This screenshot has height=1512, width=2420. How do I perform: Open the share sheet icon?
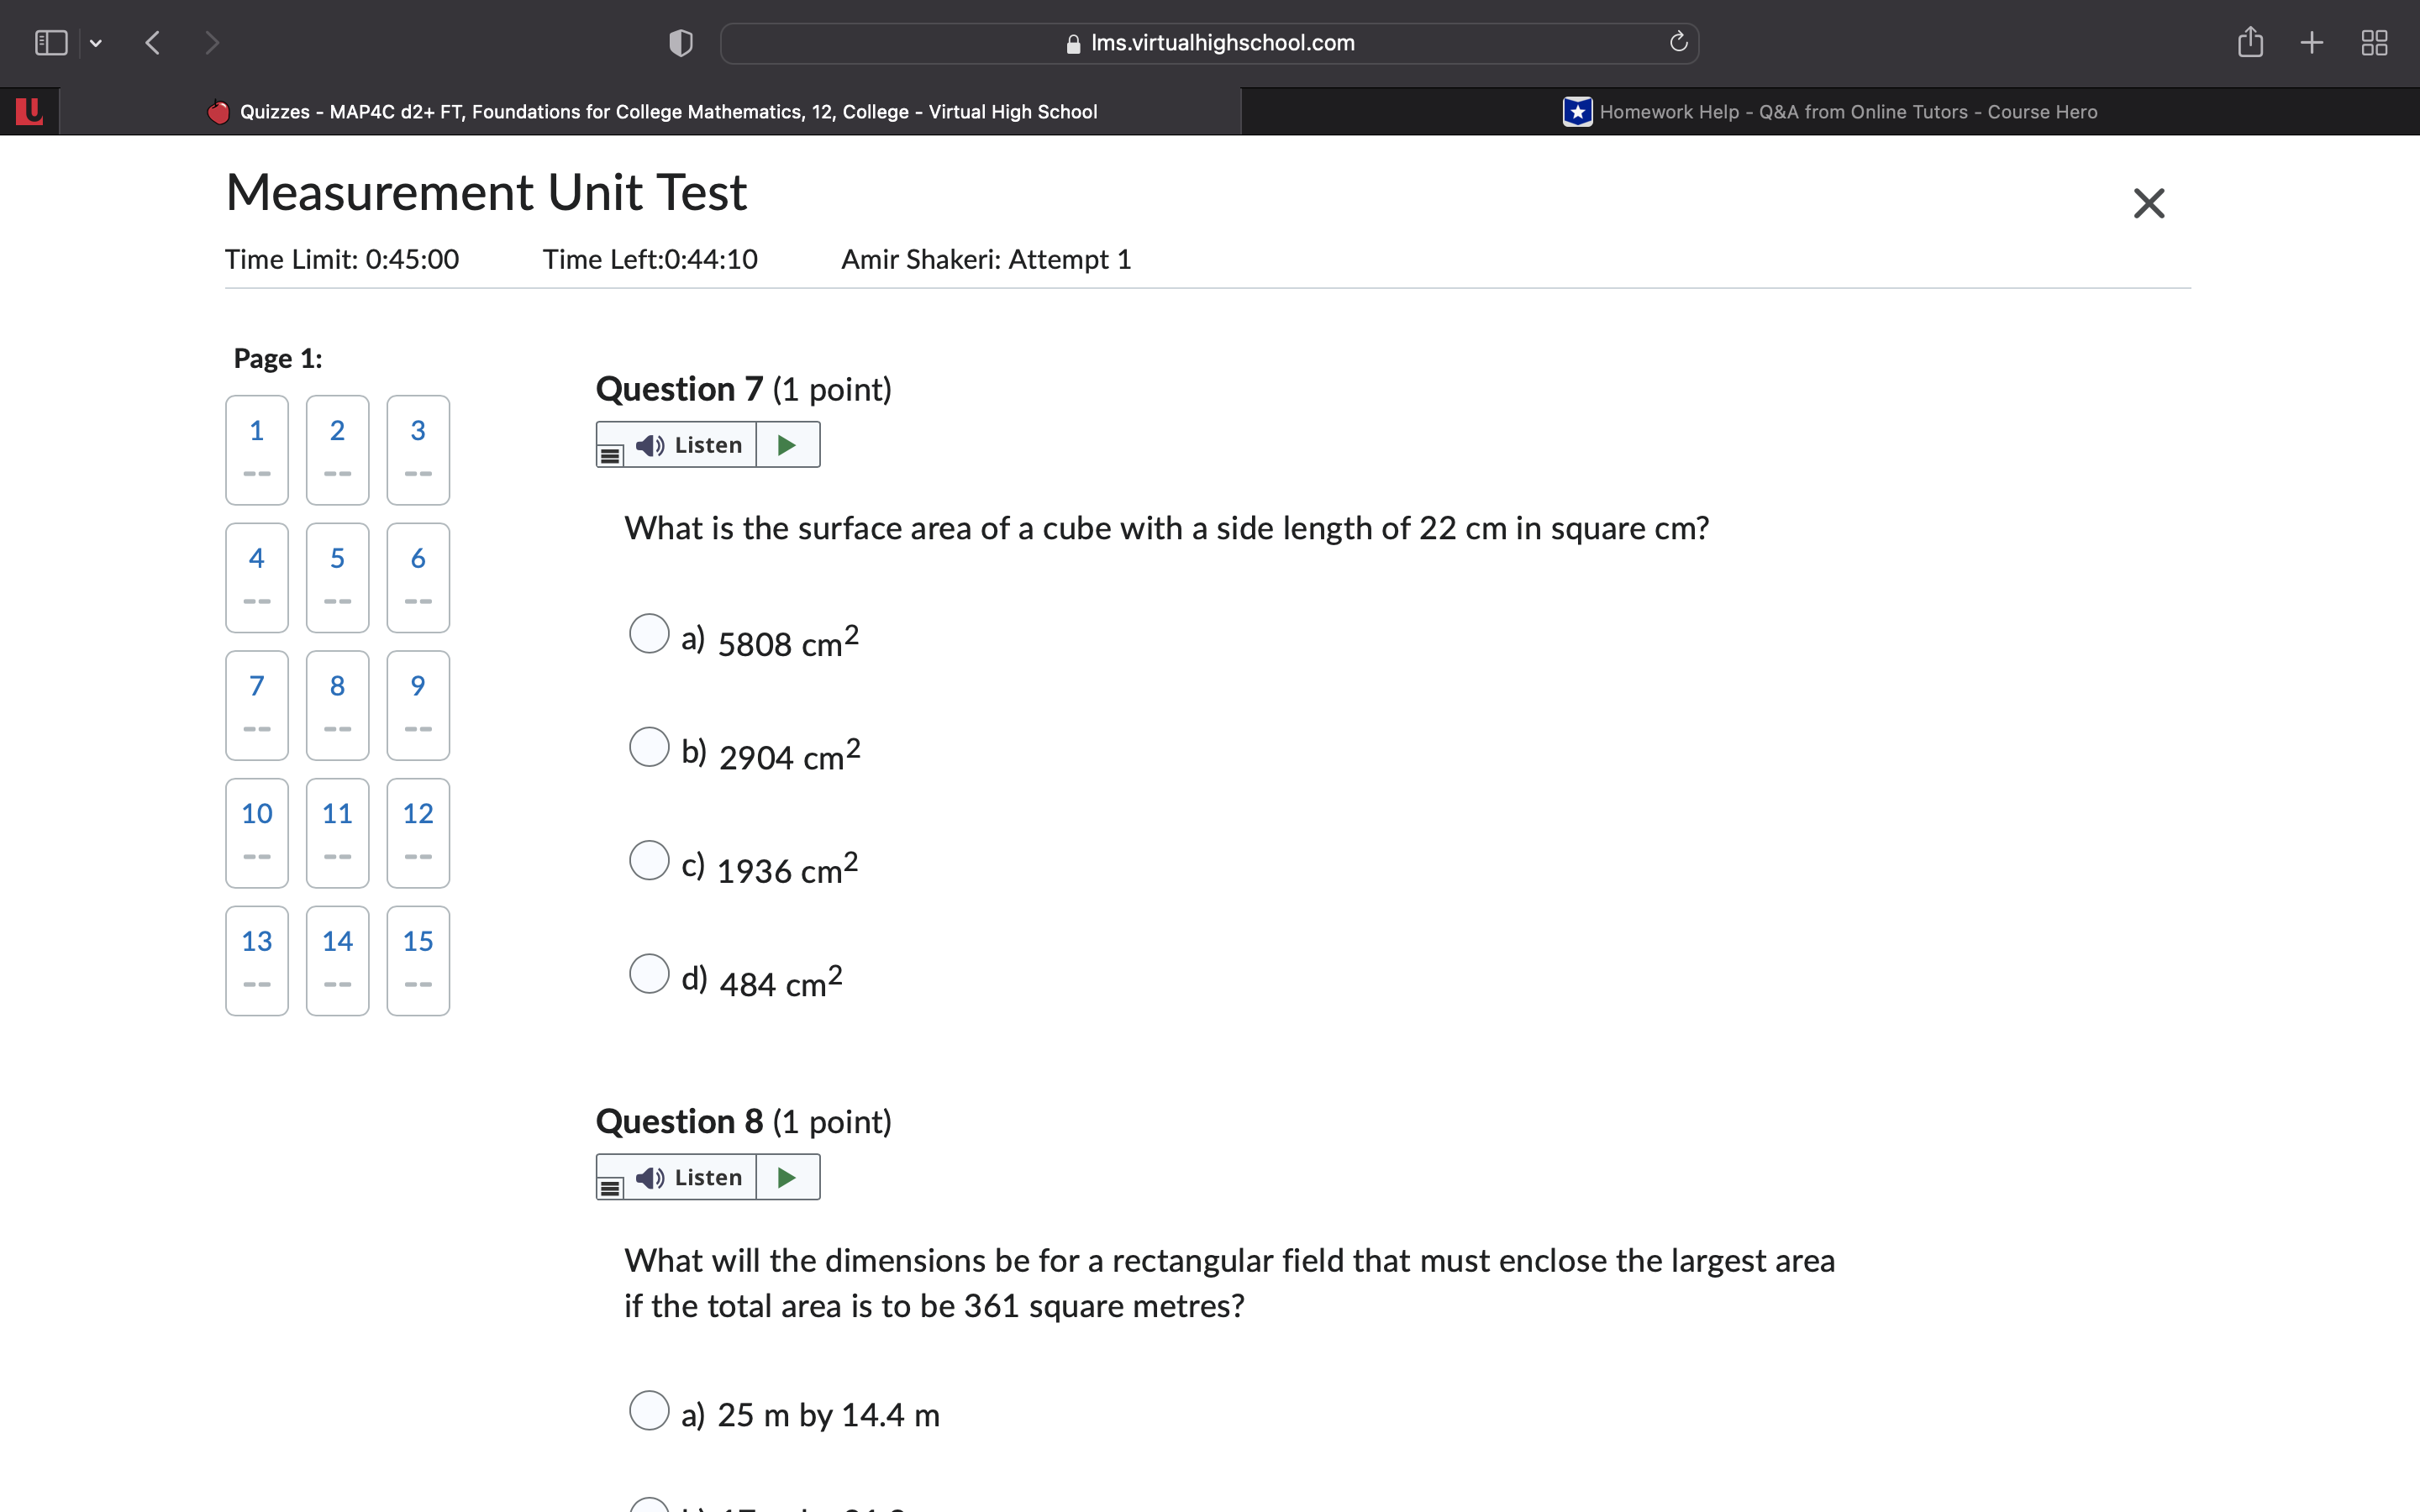[2250, 42]
